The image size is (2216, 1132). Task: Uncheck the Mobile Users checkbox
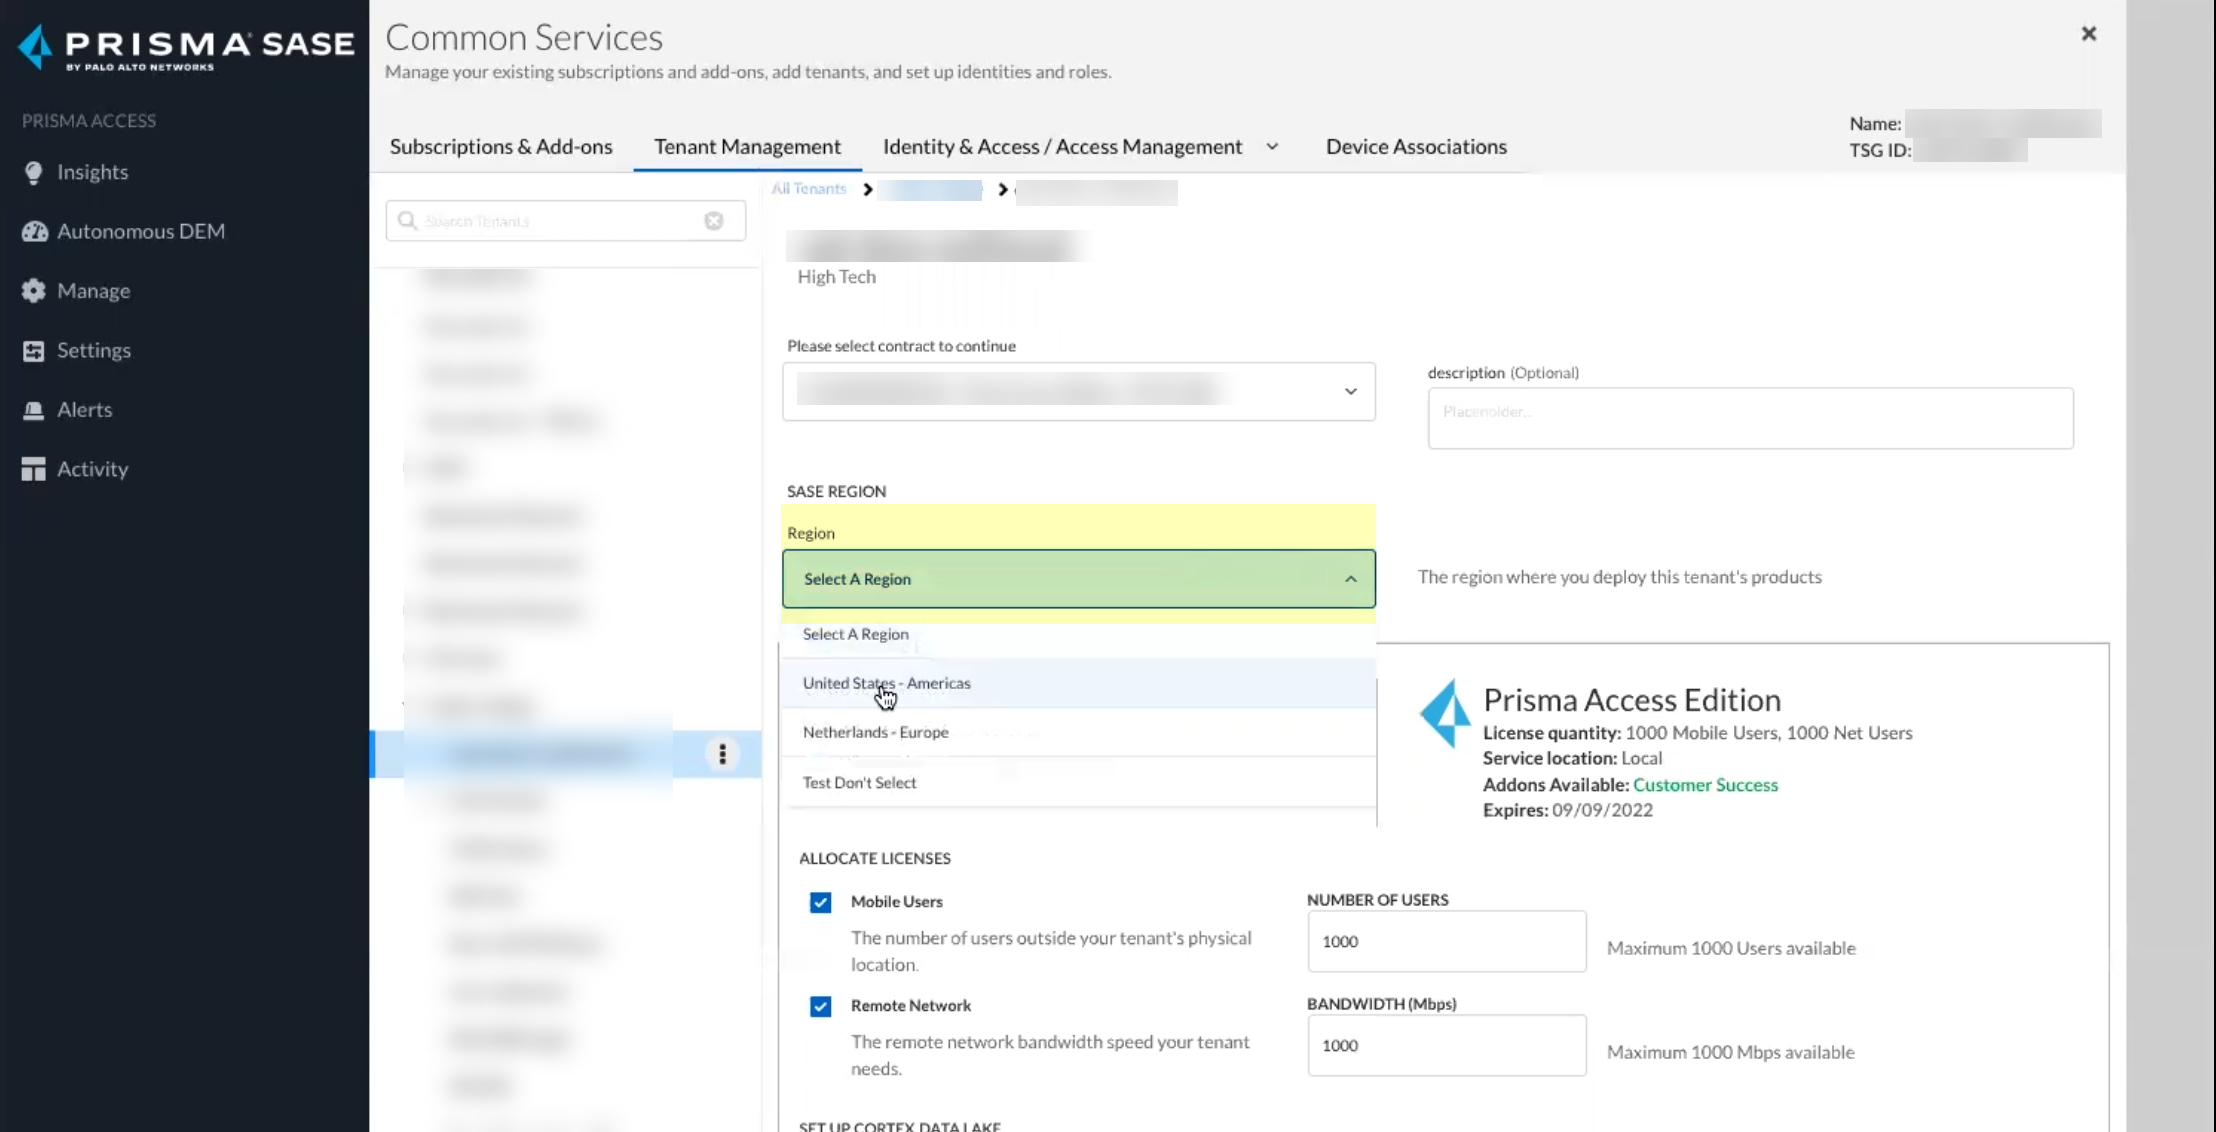pyautogui.click(x=820, y=902)
